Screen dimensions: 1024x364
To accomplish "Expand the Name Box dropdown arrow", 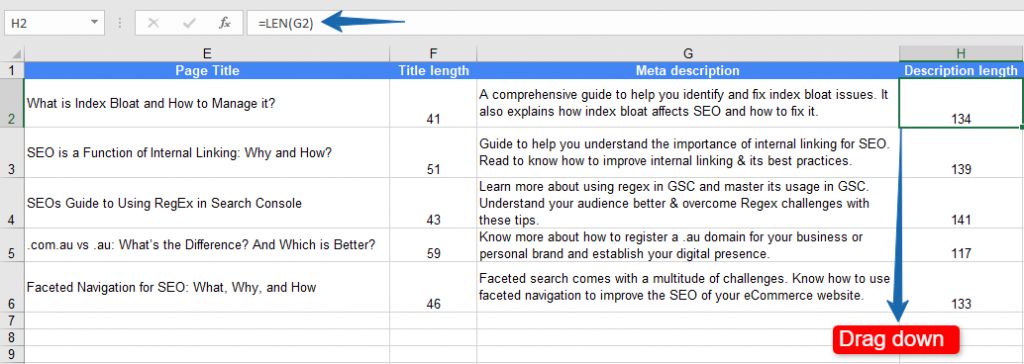I will click(95, 23).
